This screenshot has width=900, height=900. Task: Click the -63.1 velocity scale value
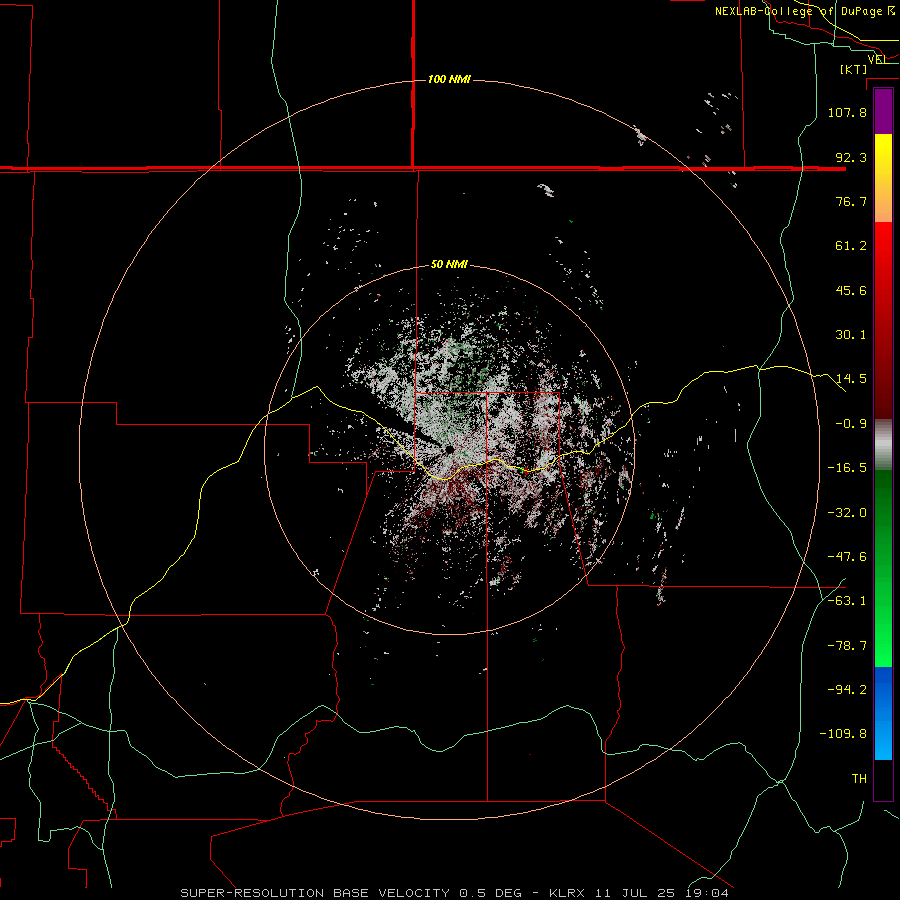click(x=847, y=601)
